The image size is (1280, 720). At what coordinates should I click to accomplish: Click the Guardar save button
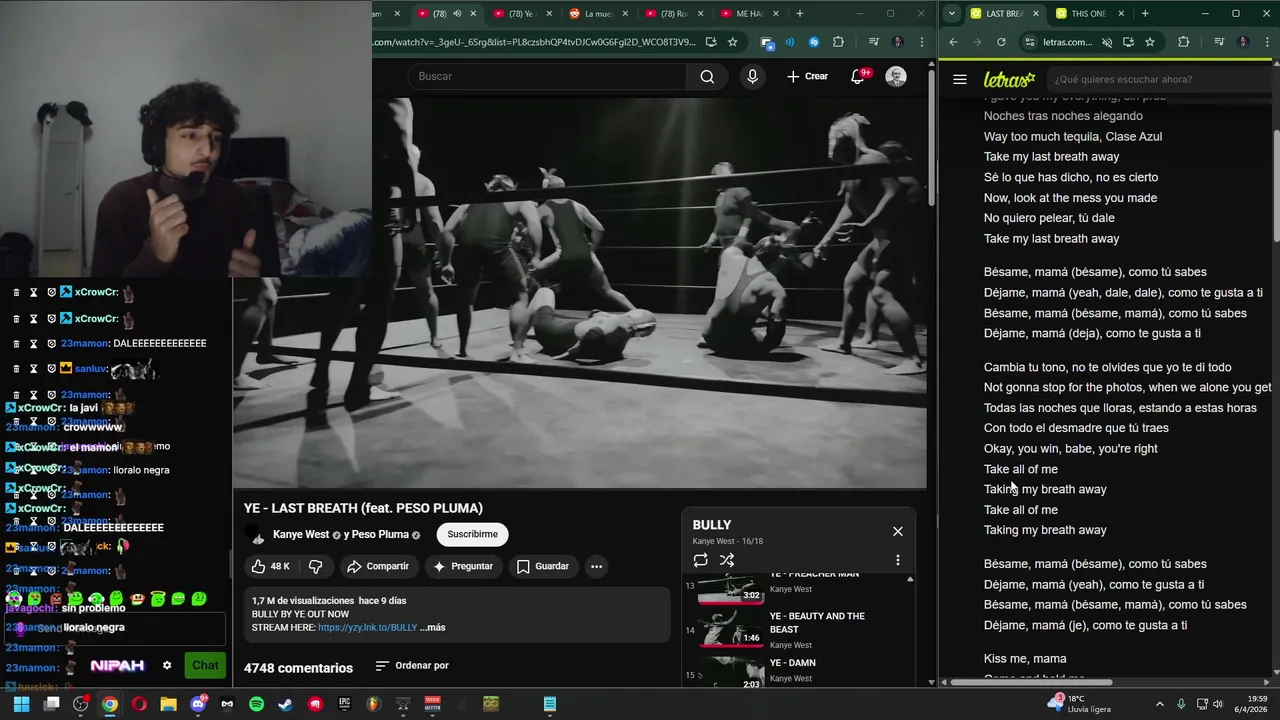(542, 566)
